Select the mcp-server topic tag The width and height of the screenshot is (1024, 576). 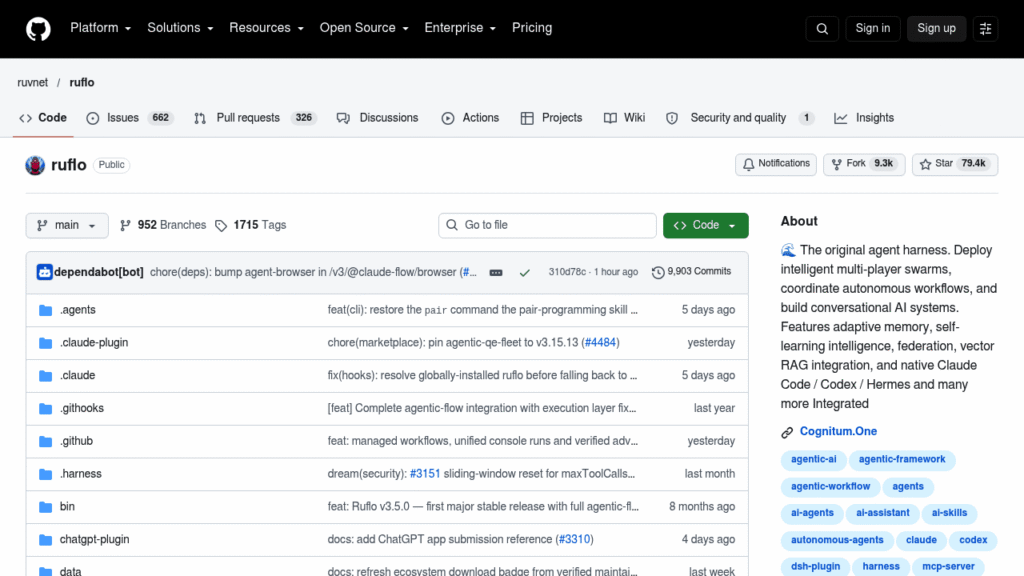point(948,567)
